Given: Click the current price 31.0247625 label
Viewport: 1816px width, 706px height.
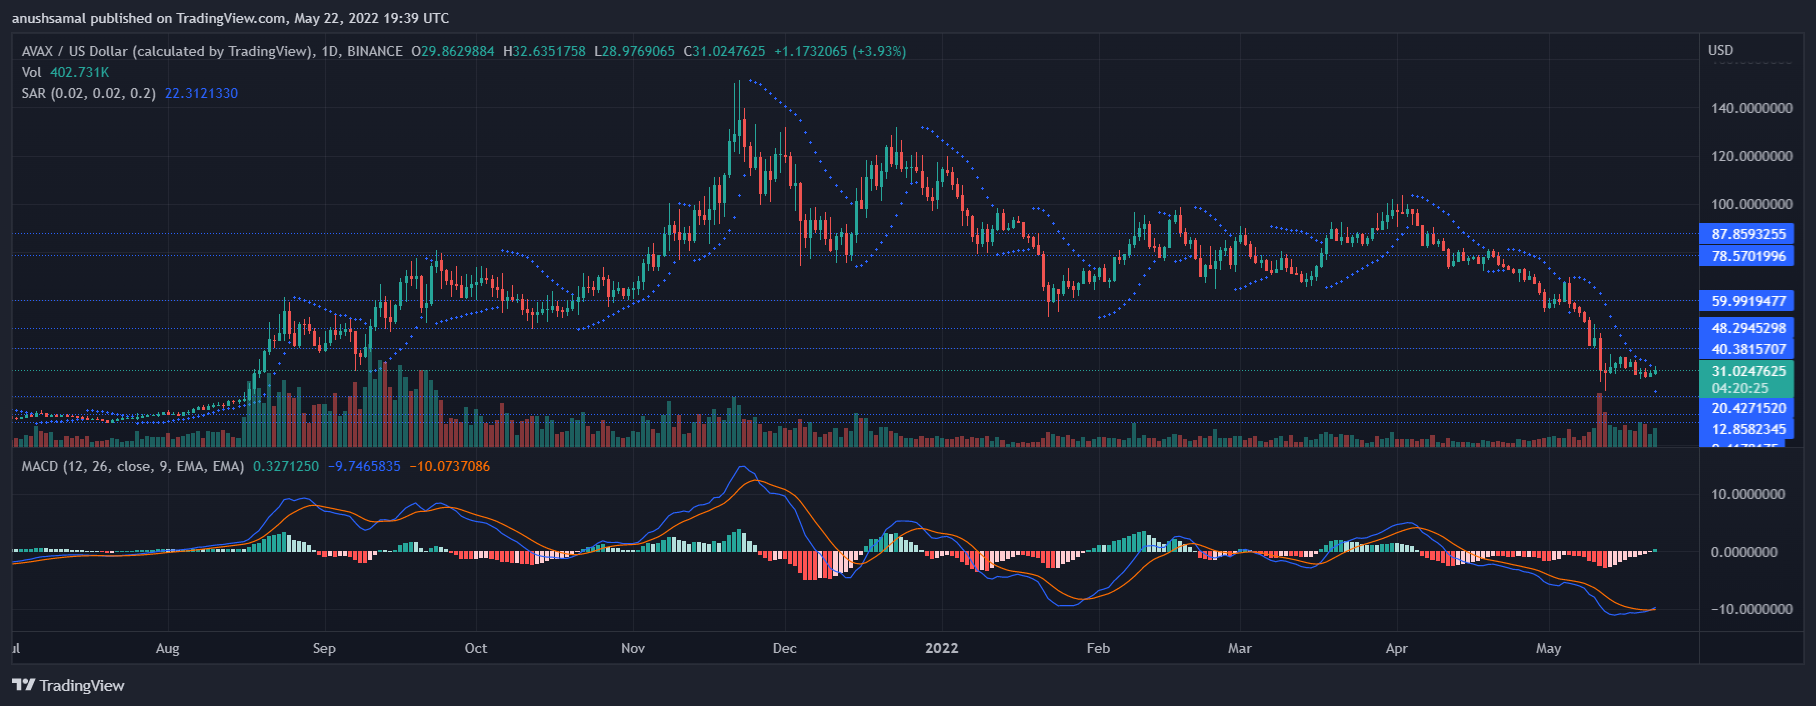Looking at the screenshot, I should point(1748,371).
